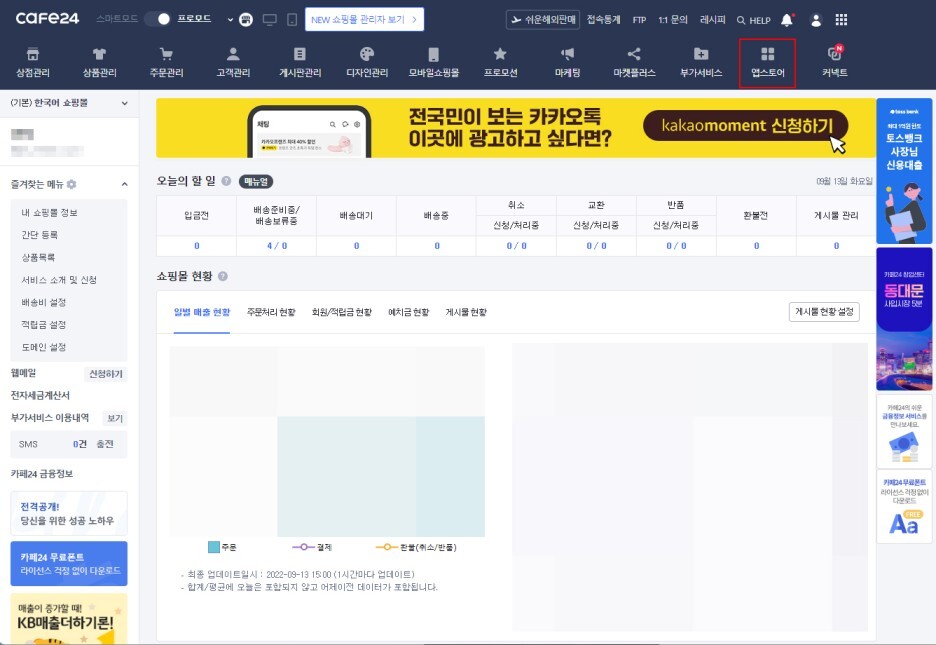This screenshot has width=936, height=645.
Task: Open the 상품관리 product management icon
Action: [99, 55]
